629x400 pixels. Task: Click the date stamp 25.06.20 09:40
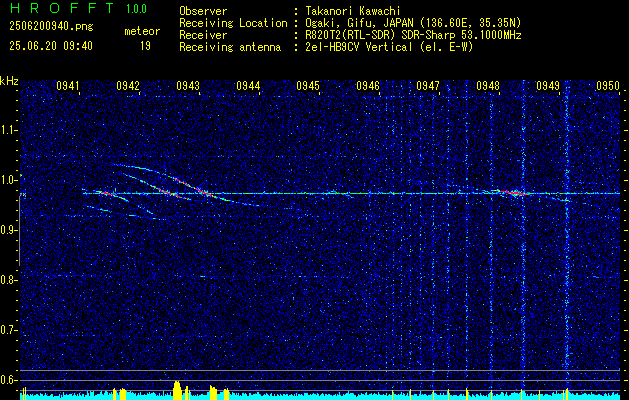tap(51, 46)
